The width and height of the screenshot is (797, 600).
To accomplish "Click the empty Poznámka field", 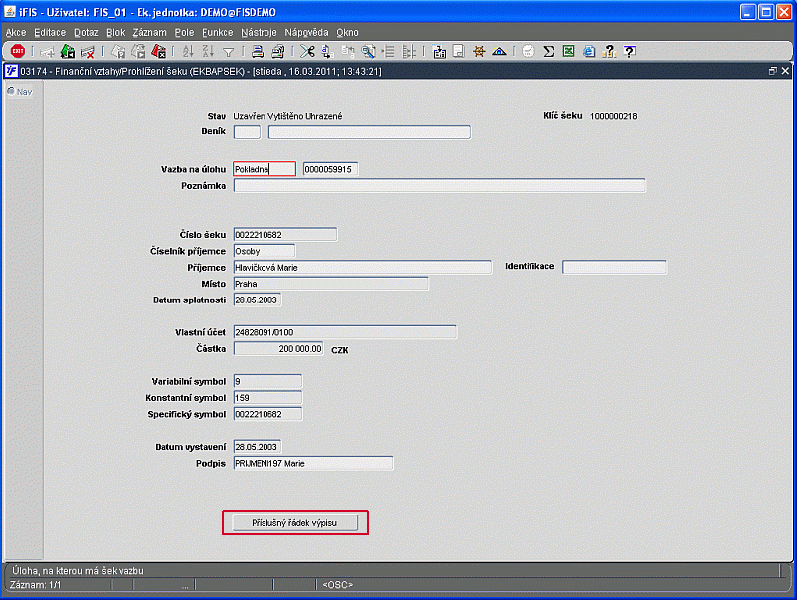I will click(439, 186).
